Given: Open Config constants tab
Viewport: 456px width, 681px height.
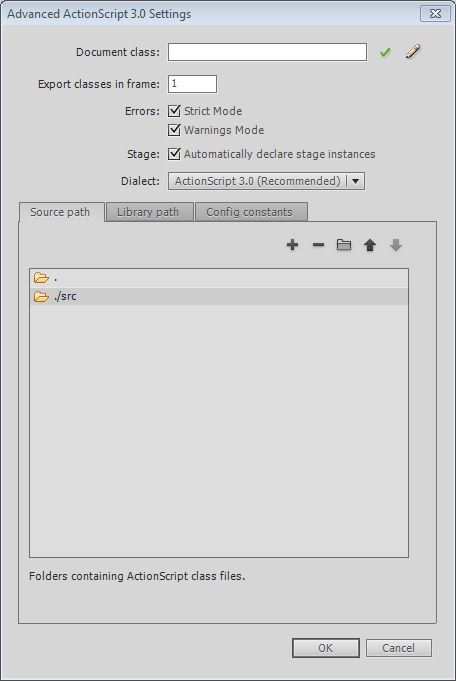Looking at the screenshot, I should pyautogui.click(x=251, y=212).
